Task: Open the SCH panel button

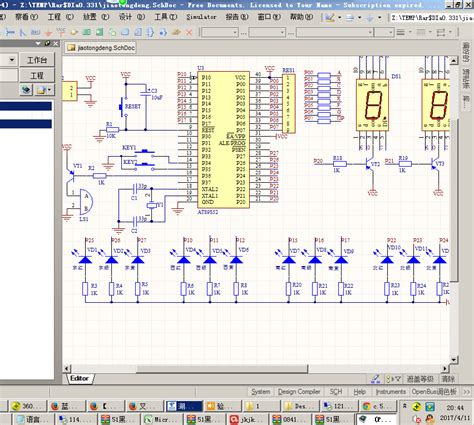Action: 336,392
